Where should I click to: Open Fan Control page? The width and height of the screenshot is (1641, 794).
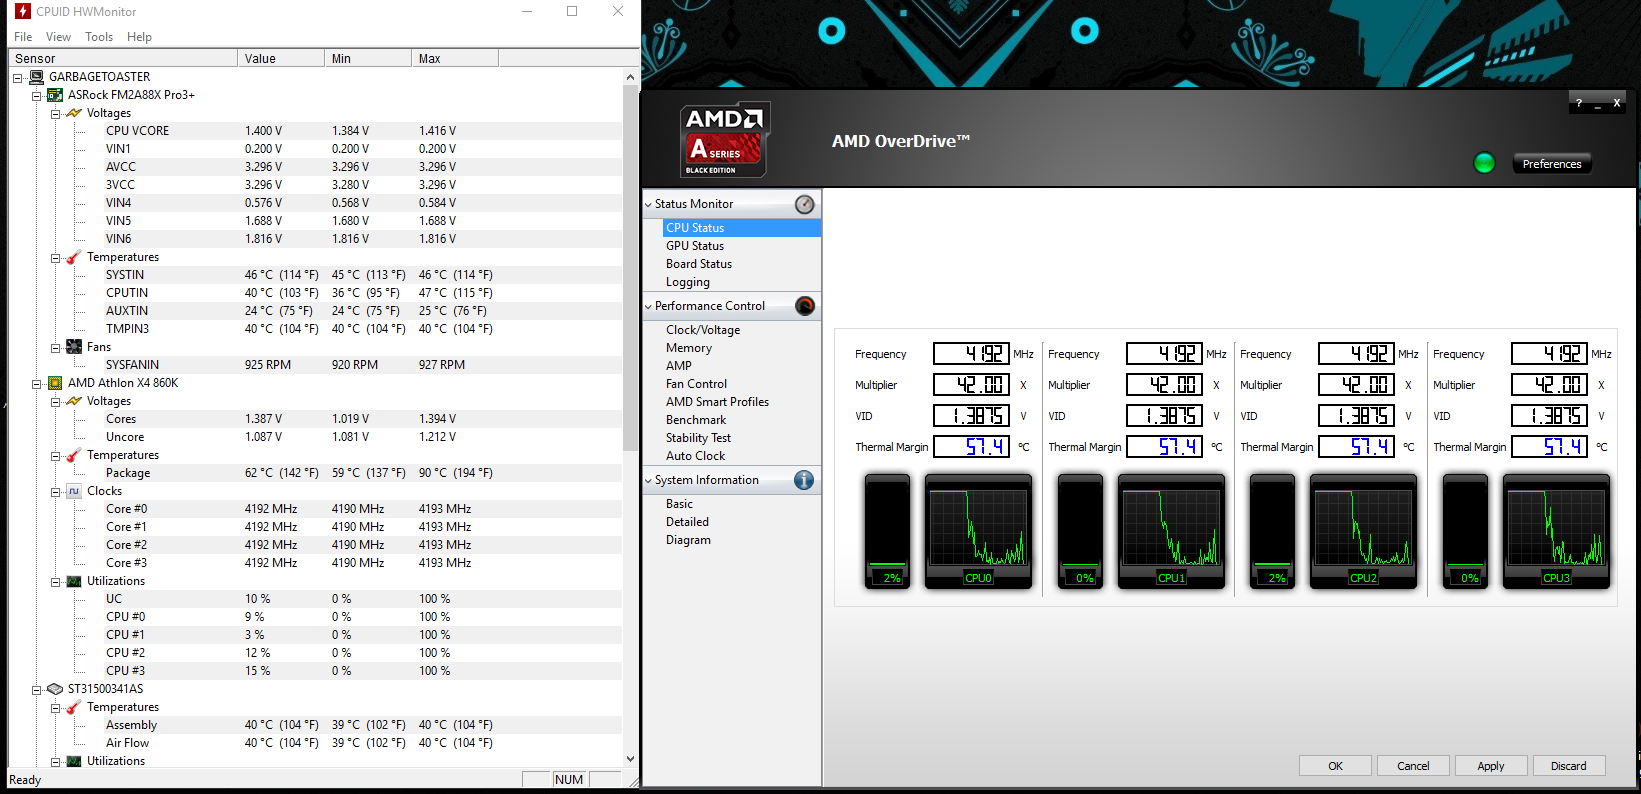coord(696,384)
